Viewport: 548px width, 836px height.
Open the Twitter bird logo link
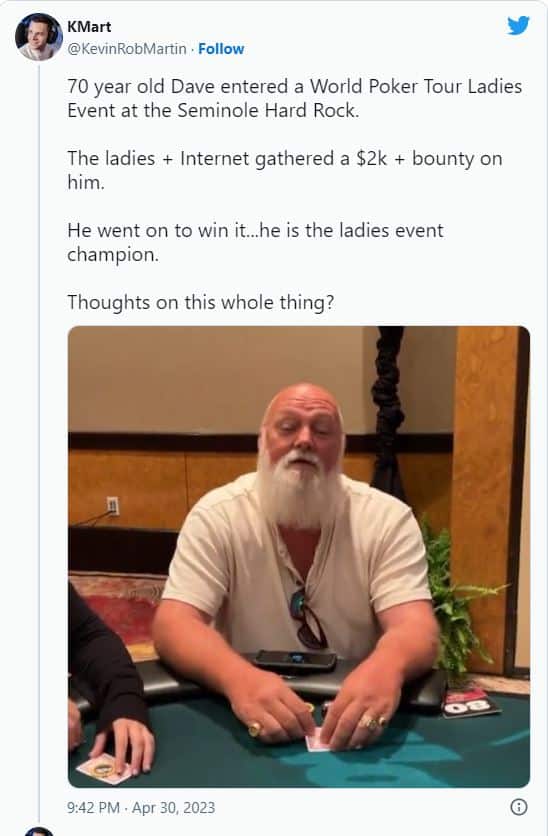[x=518, y=25]
